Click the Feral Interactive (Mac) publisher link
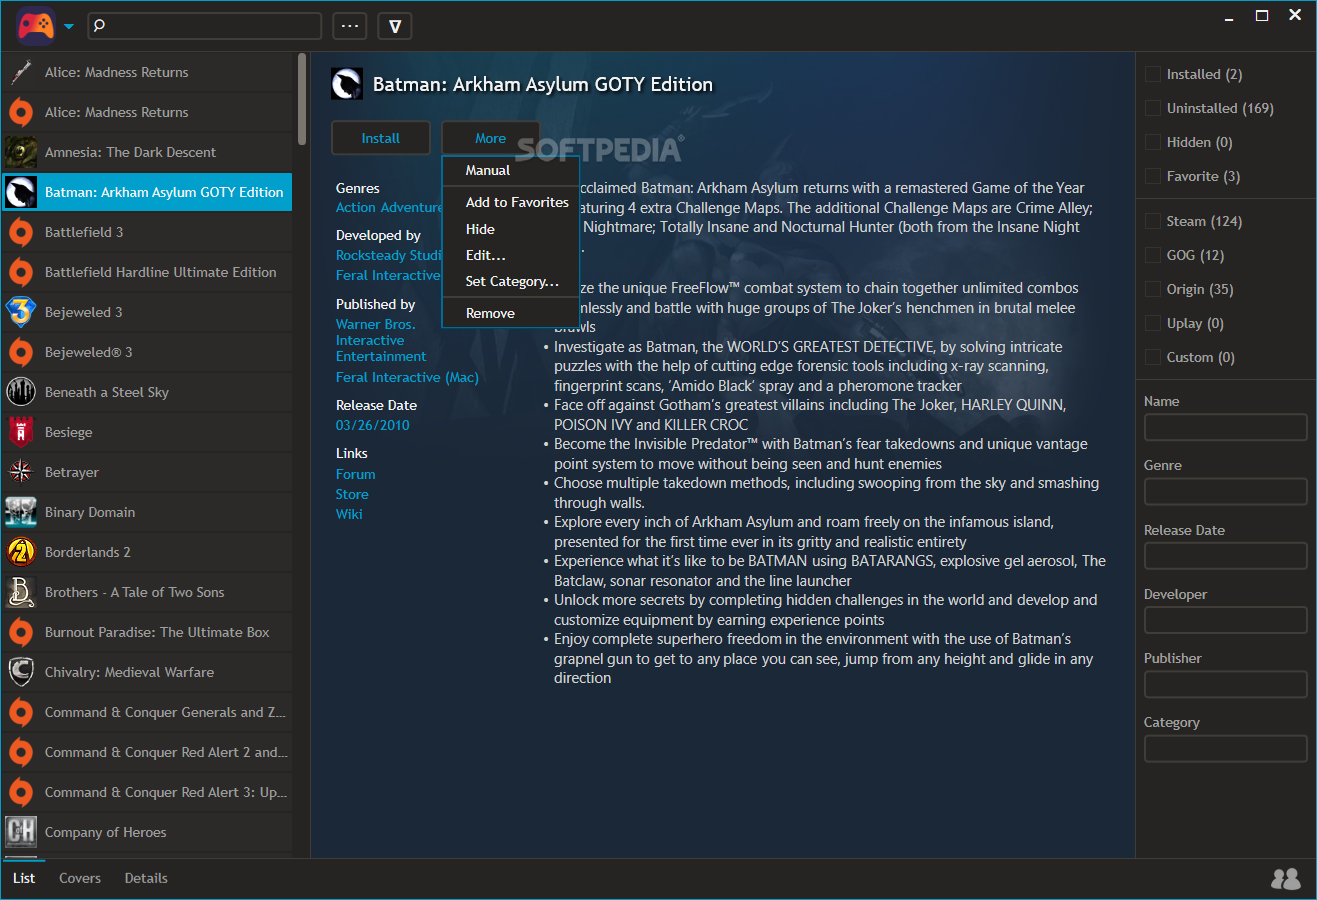Viewport: 1317px width, 900px height. click(407, 377)
